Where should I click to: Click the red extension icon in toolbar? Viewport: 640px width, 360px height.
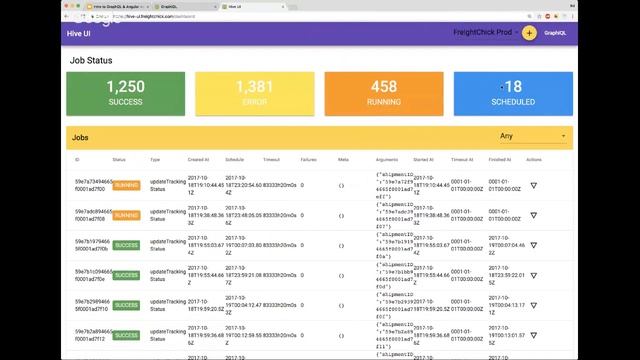tap(548, 16)
